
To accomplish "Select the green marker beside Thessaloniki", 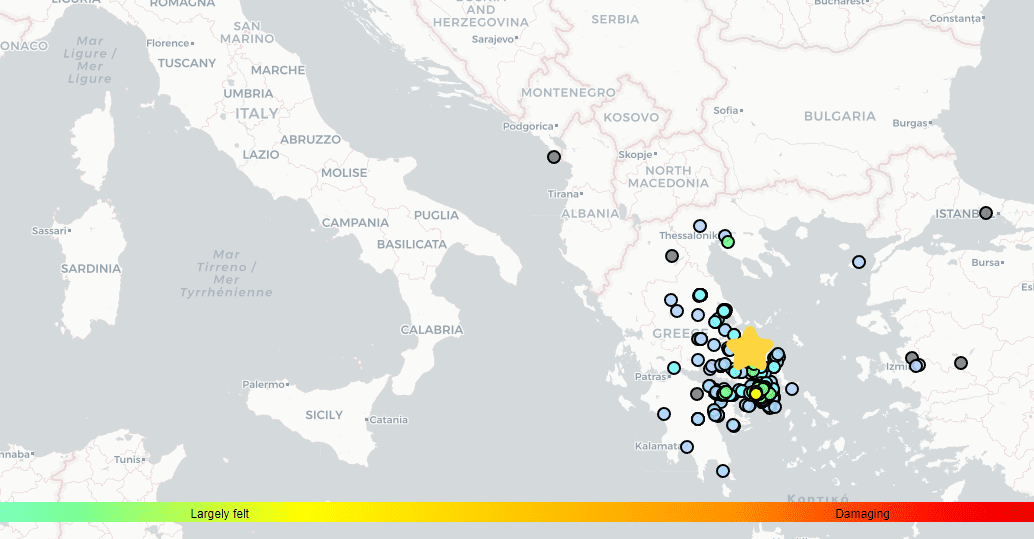I will 728,242.
